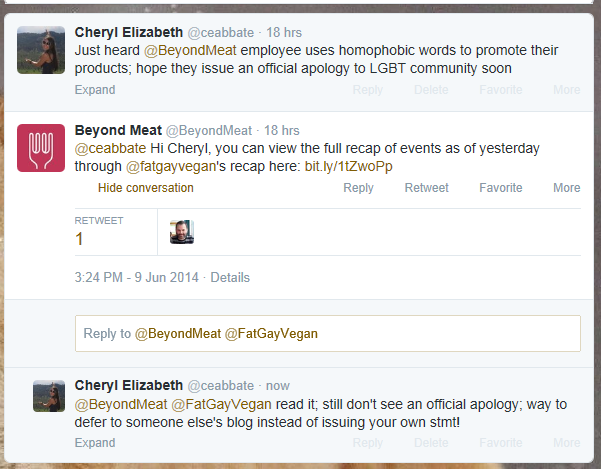This screenshot has width=601, height=469.
Task: Expand the first Cheryl Elizabeth tweet
Action: (x=95, y=90)
